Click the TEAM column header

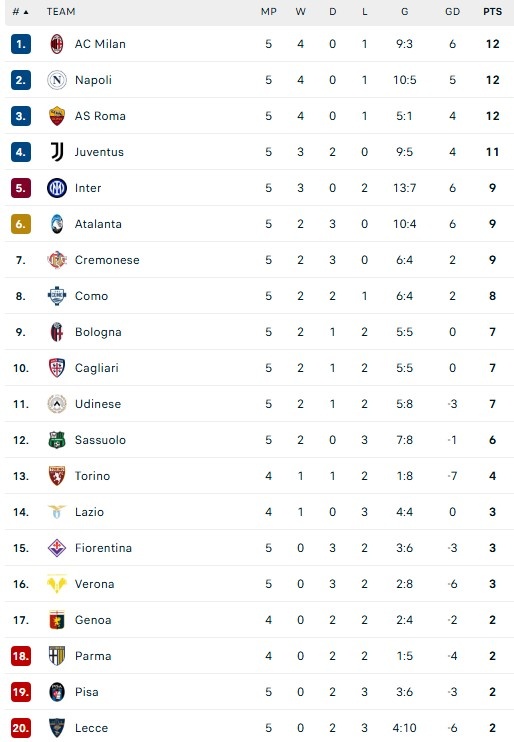pos(61,12)
